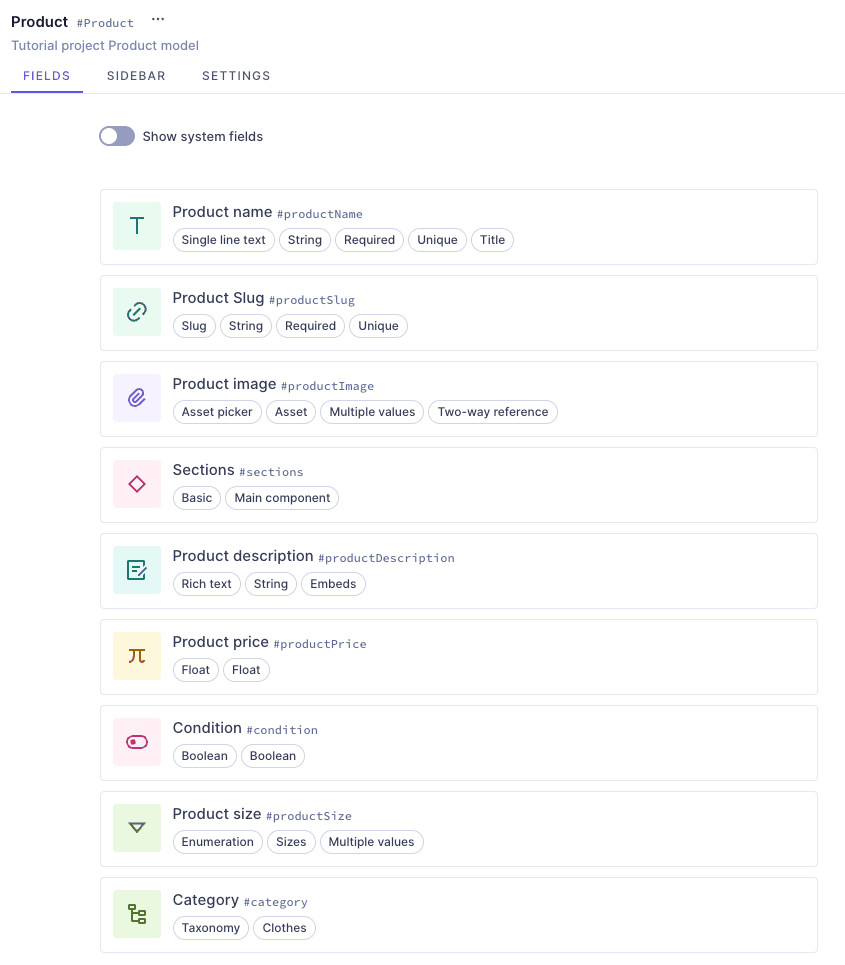Enable the Show system fields toggle
This screenshot has width=845, height=965.
[x=116, y=136]
